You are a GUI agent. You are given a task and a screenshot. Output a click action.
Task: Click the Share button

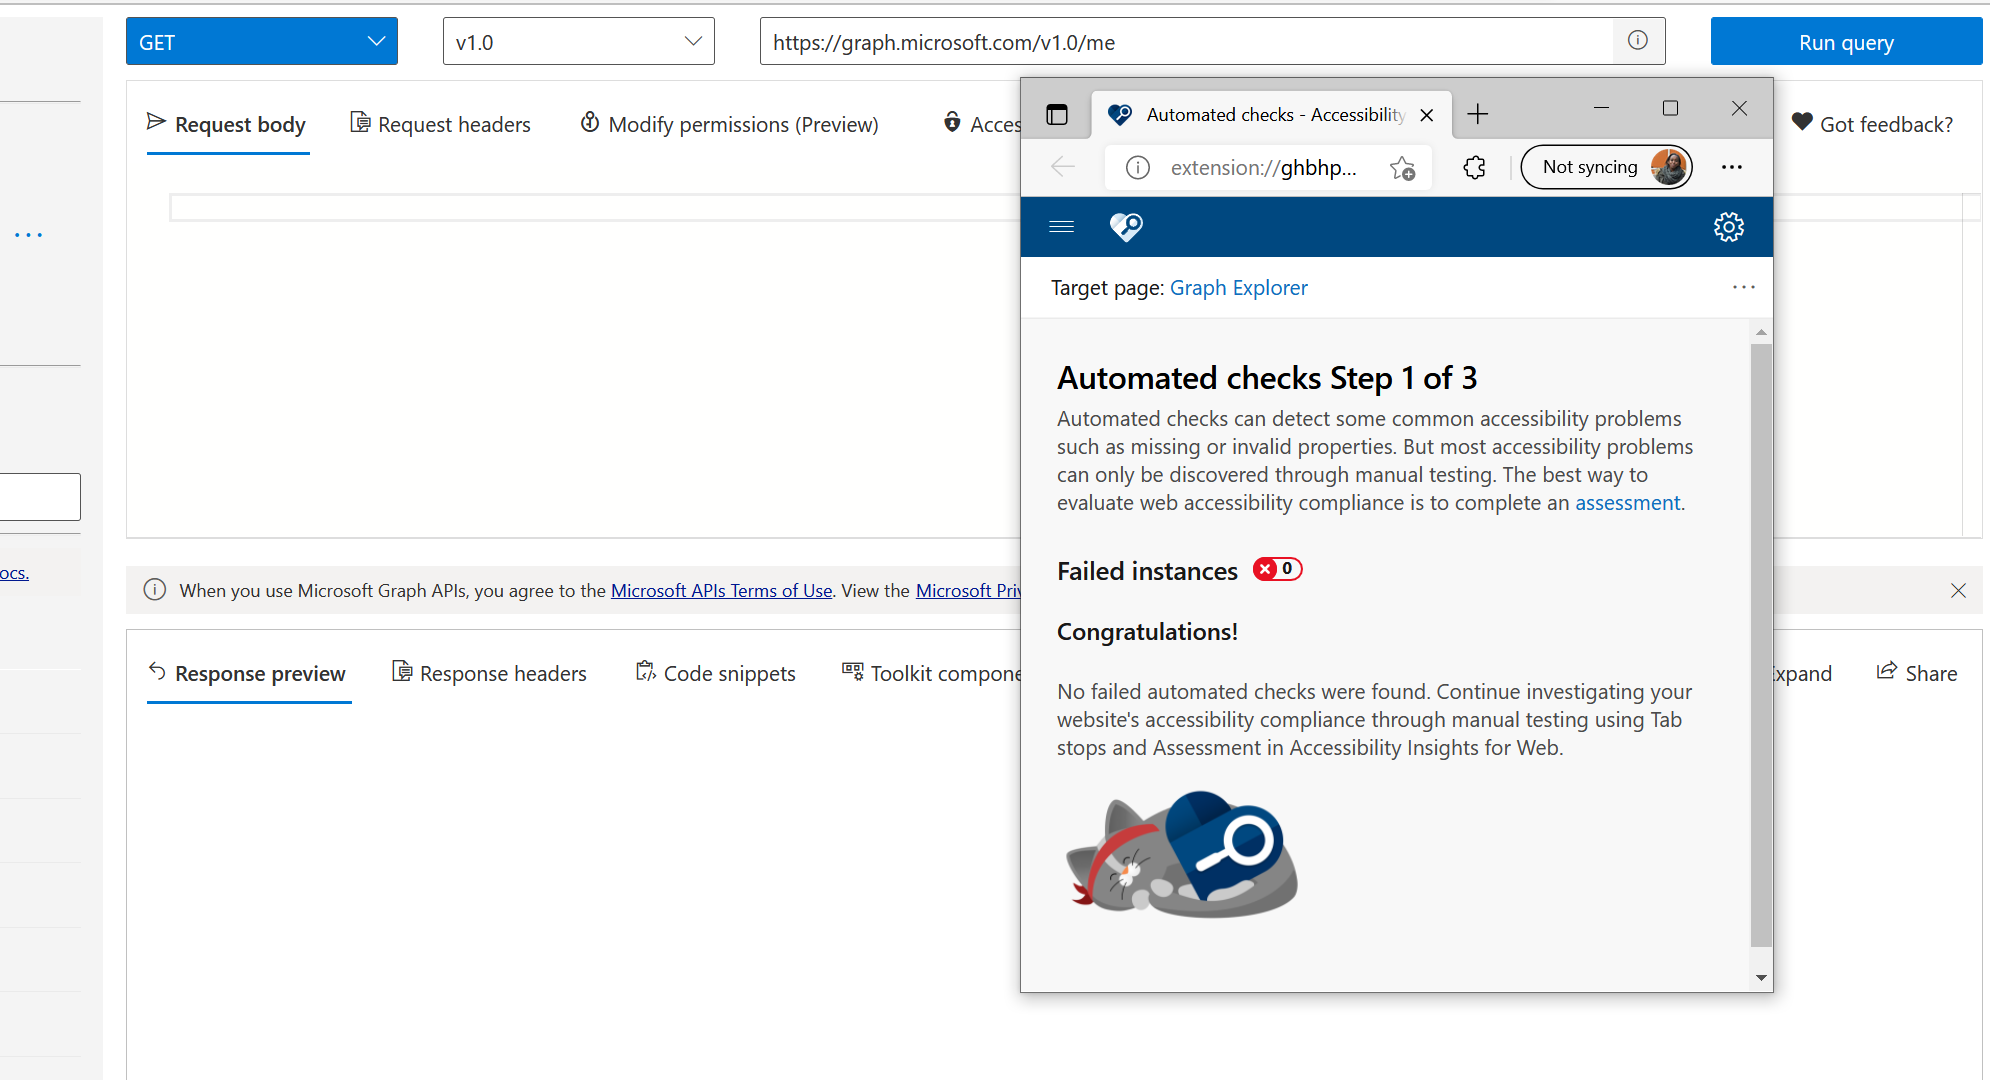coord(1917,673)
